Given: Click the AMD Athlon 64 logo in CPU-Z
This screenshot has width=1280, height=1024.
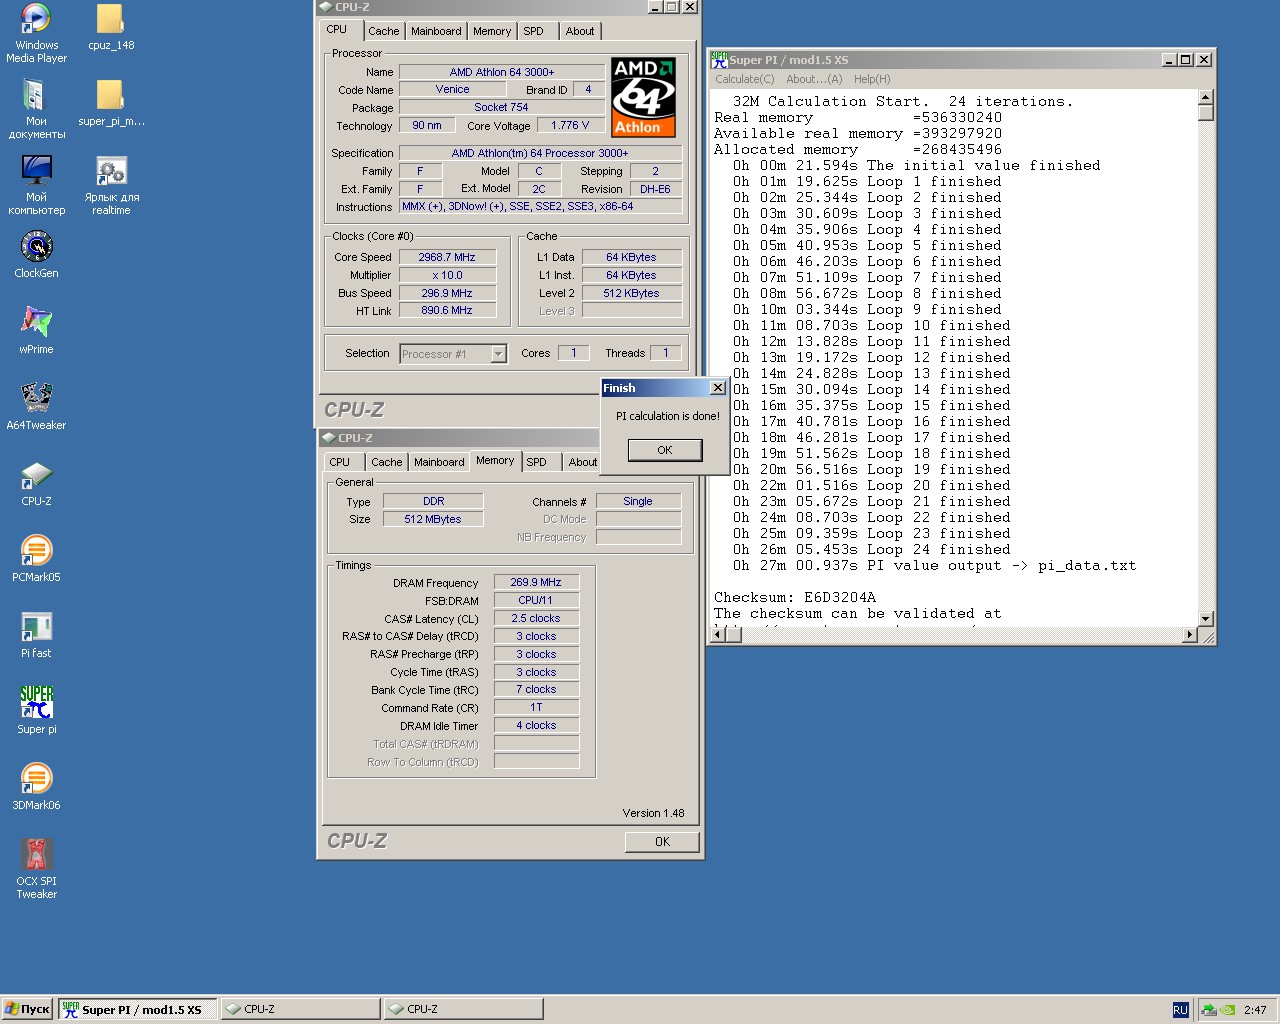Looking at the screenshot, I should [643, 97].
